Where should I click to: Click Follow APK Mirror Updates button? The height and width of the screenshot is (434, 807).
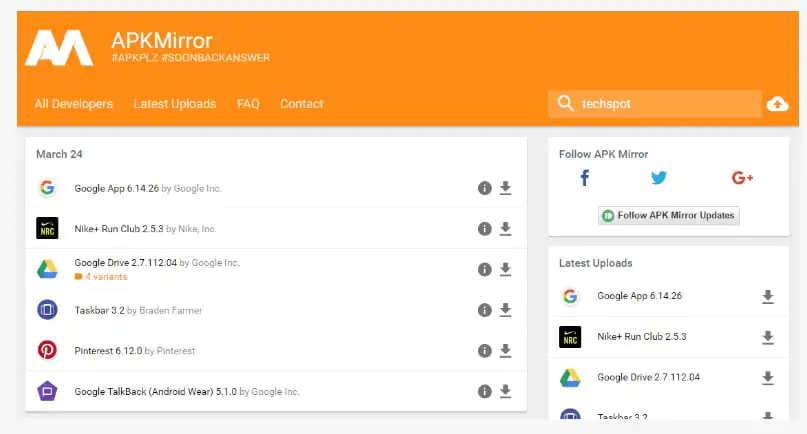(668, 215)
